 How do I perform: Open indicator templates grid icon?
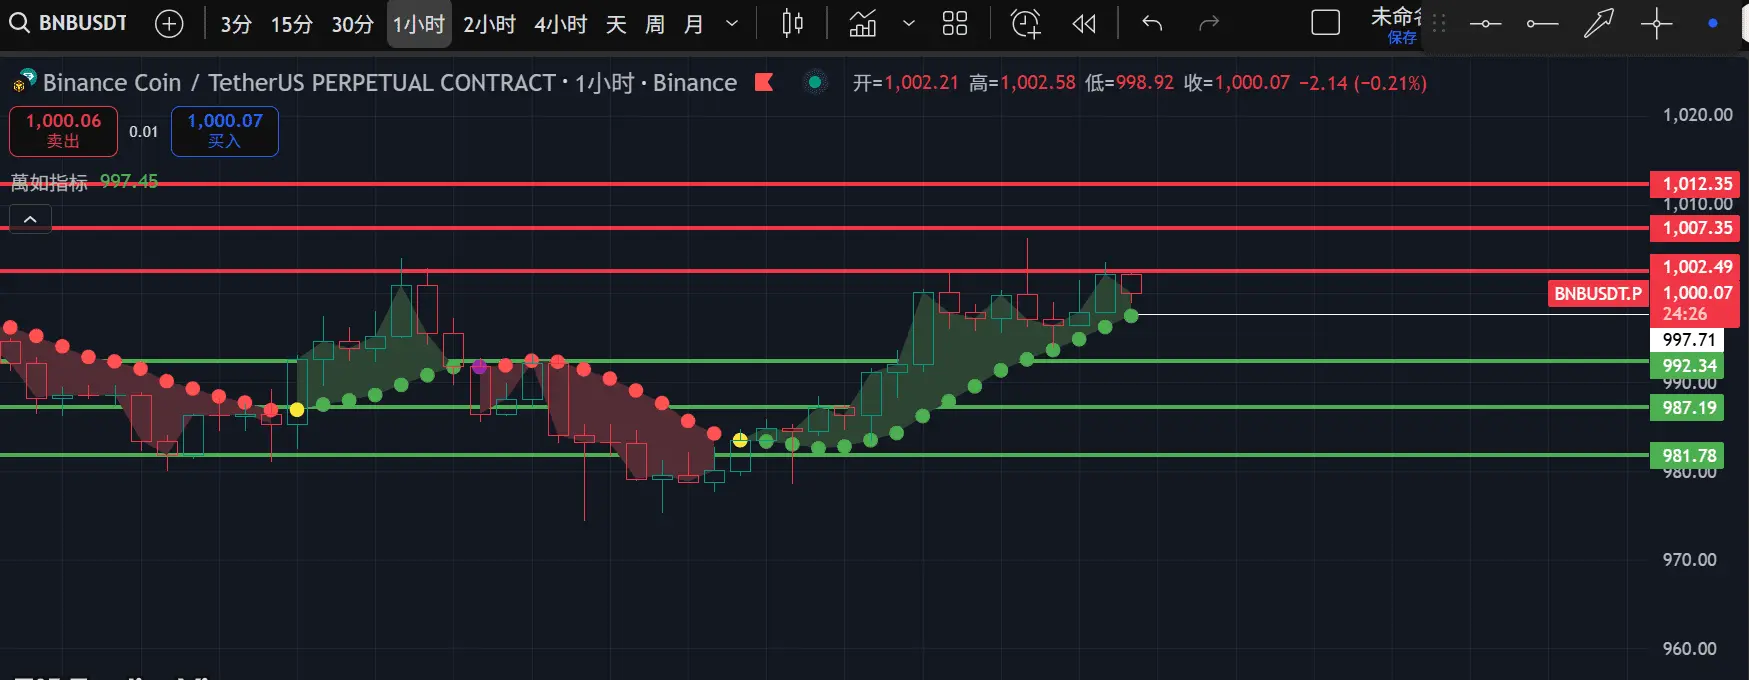955,24
